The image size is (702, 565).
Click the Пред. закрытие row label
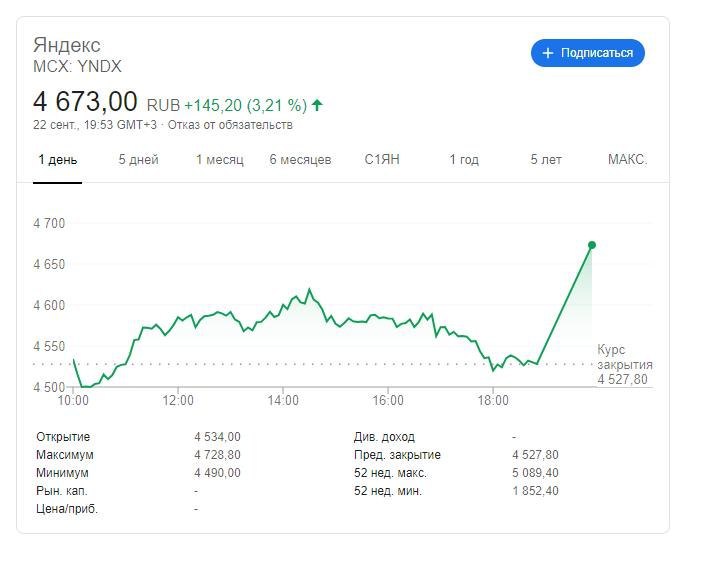pyautogui.click(x=398, y=455)
